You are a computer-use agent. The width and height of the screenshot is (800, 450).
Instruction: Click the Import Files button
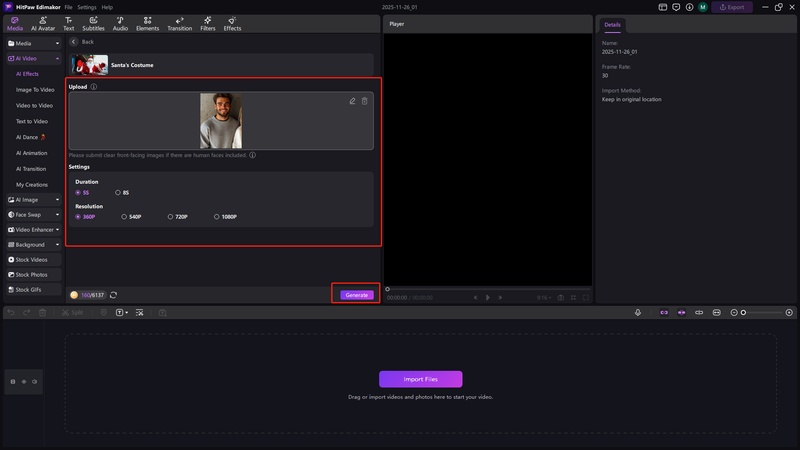click(420, 379)
